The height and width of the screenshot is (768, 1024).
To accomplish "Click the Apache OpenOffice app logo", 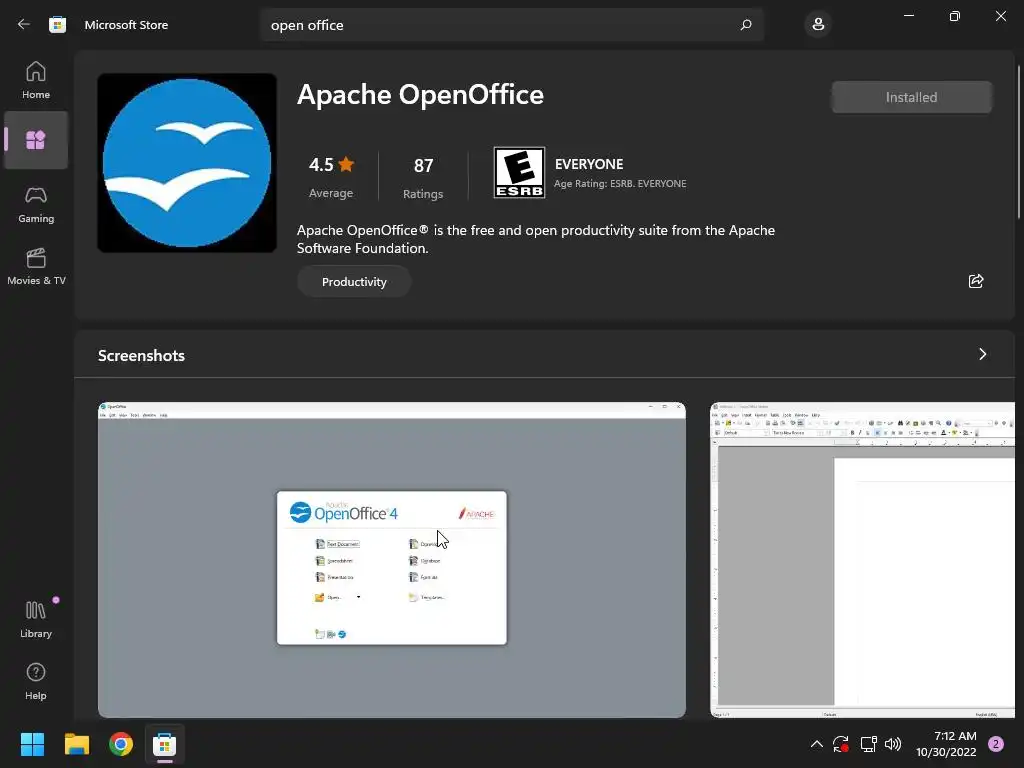I will (x=187, y=163).
